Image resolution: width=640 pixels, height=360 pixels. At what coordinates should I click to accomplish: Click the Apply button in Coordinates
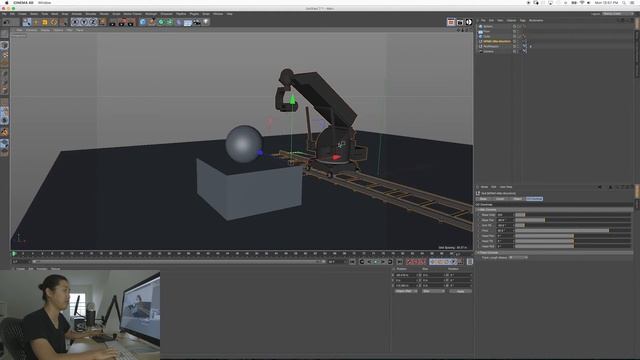click(x=460, y=291)
